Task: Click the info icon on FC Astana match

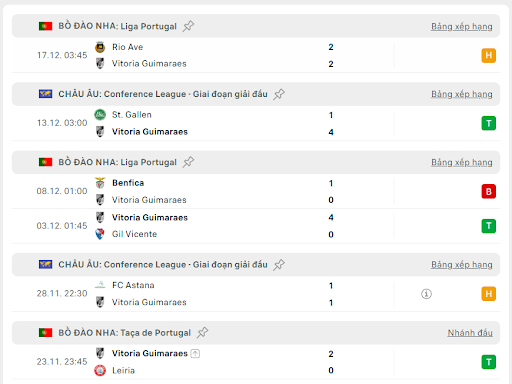Action: 426,294
